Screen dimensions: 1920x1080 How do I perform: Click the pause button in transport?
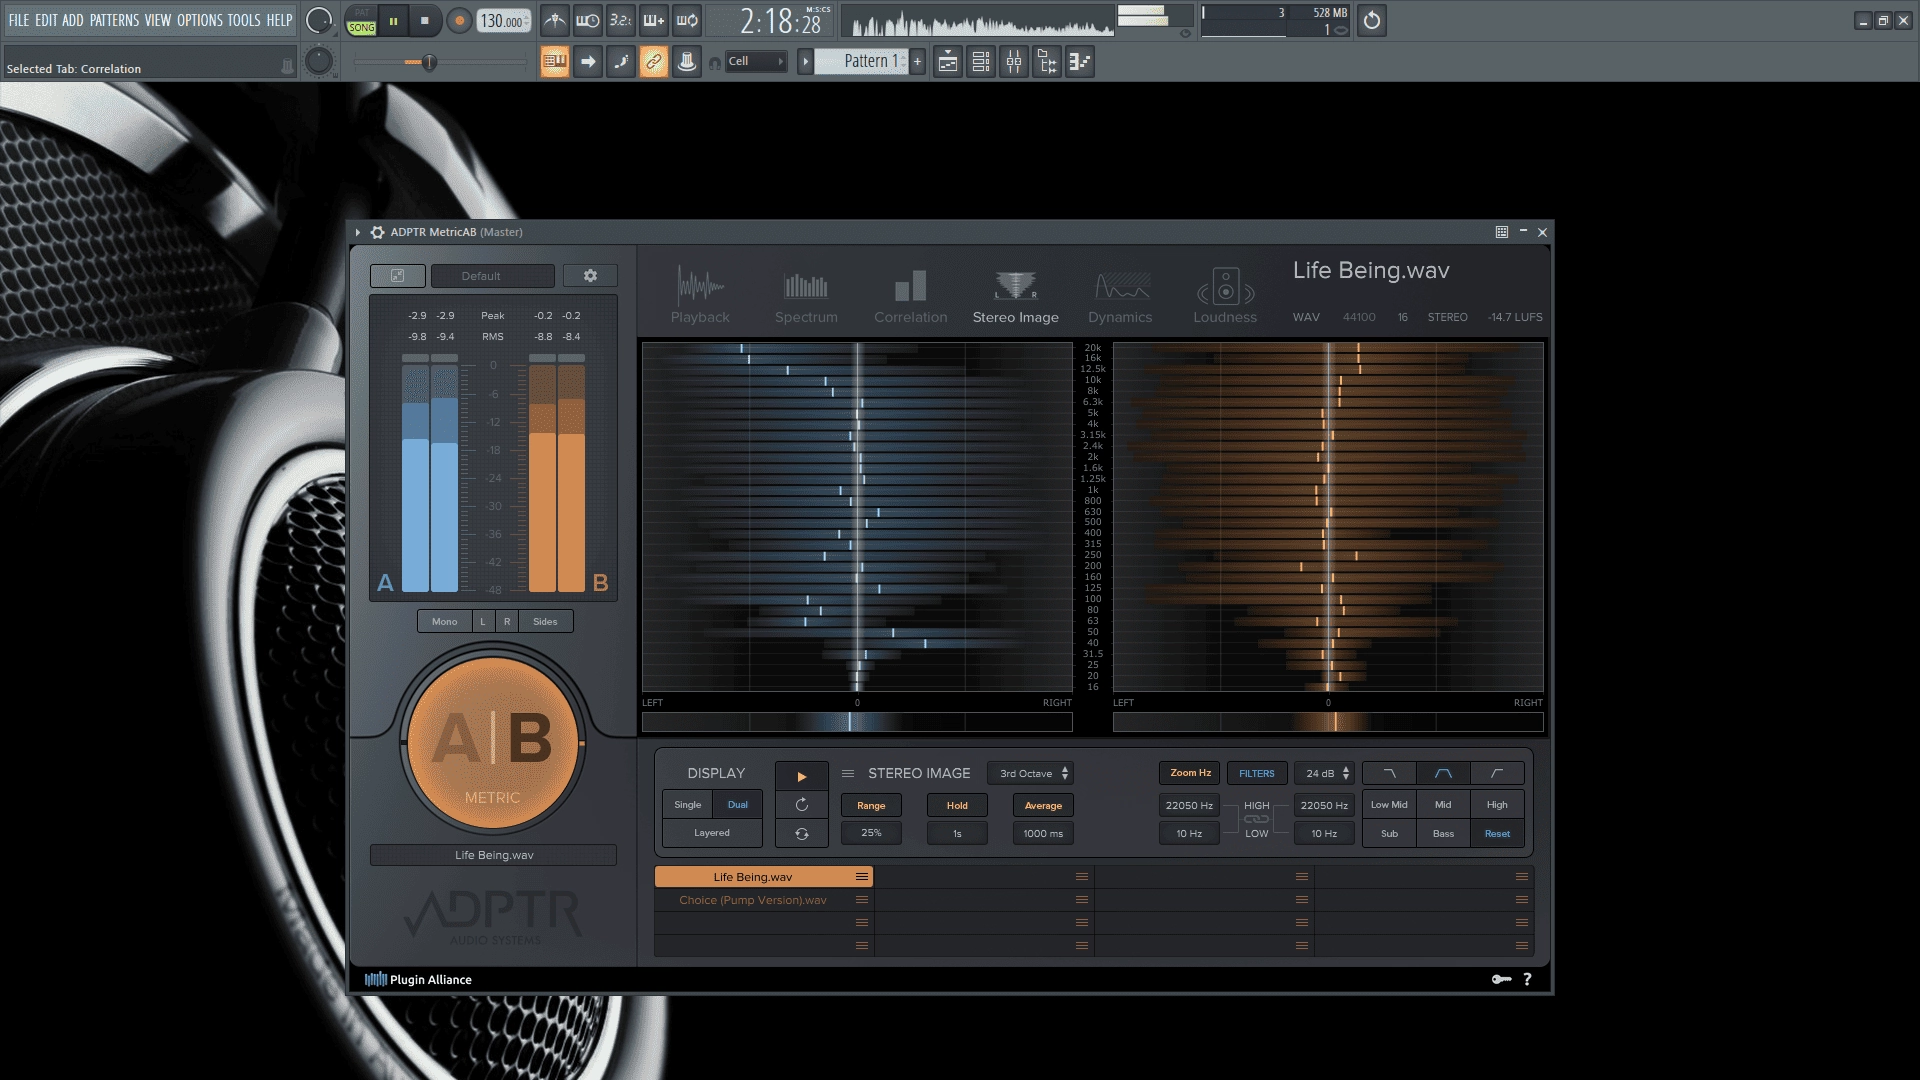tap(393, 20)
